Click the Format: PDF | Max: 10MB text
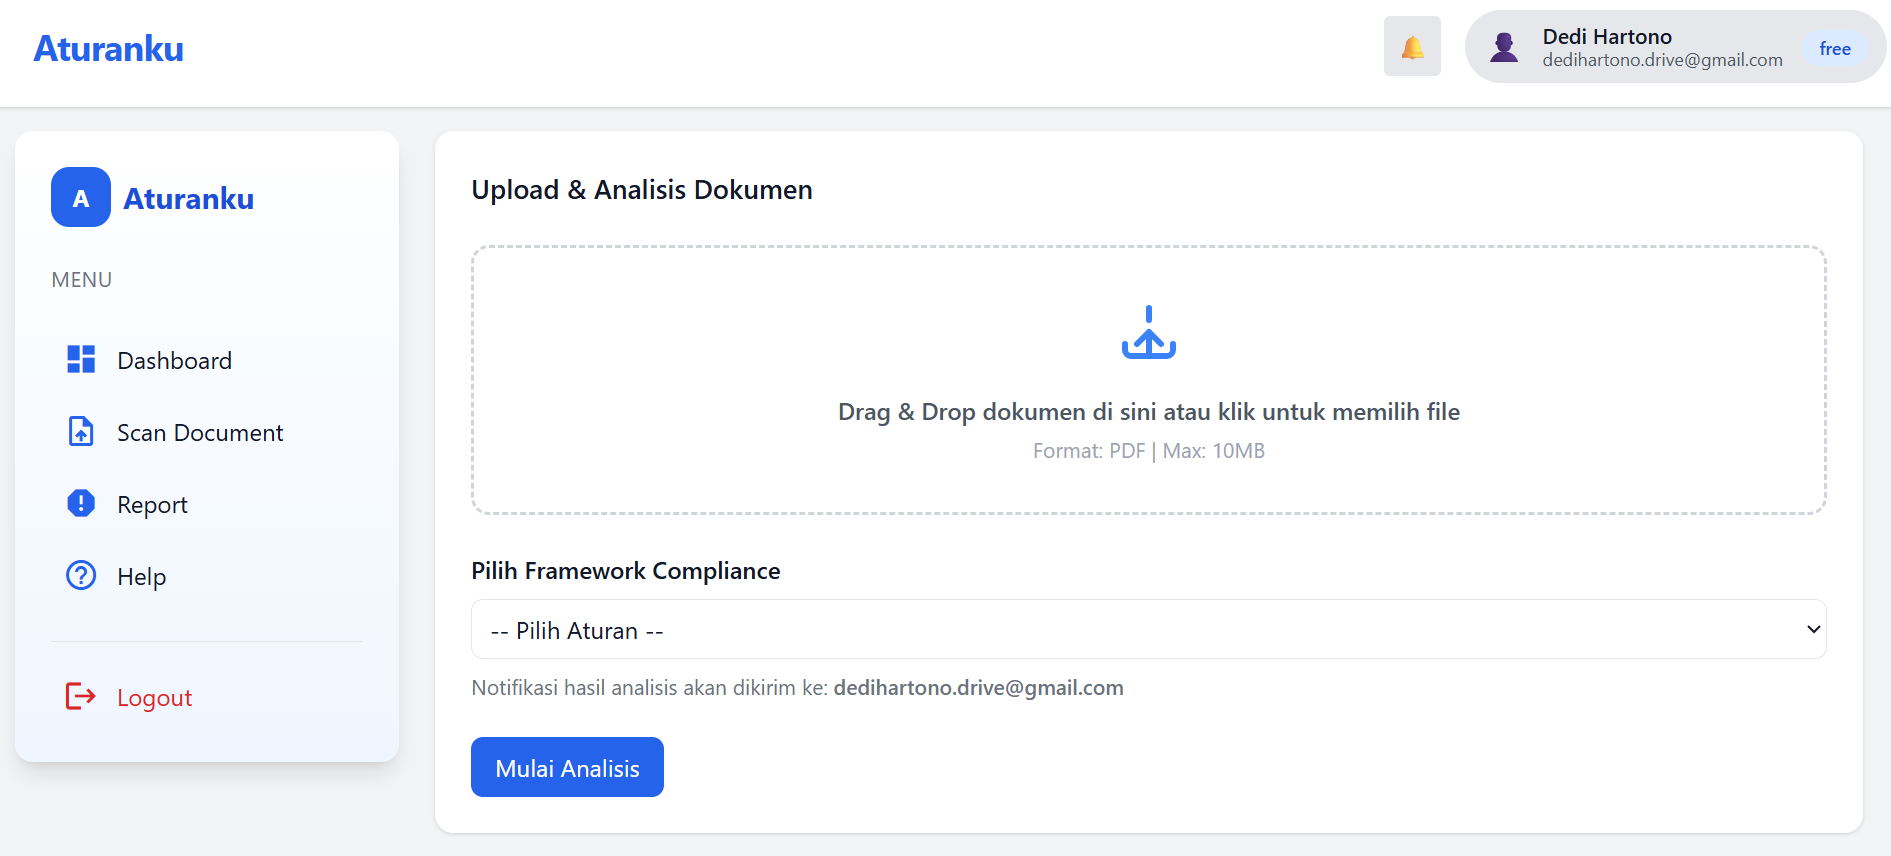This screenshot has height=856, width=1891. (x=1148, y=451)
